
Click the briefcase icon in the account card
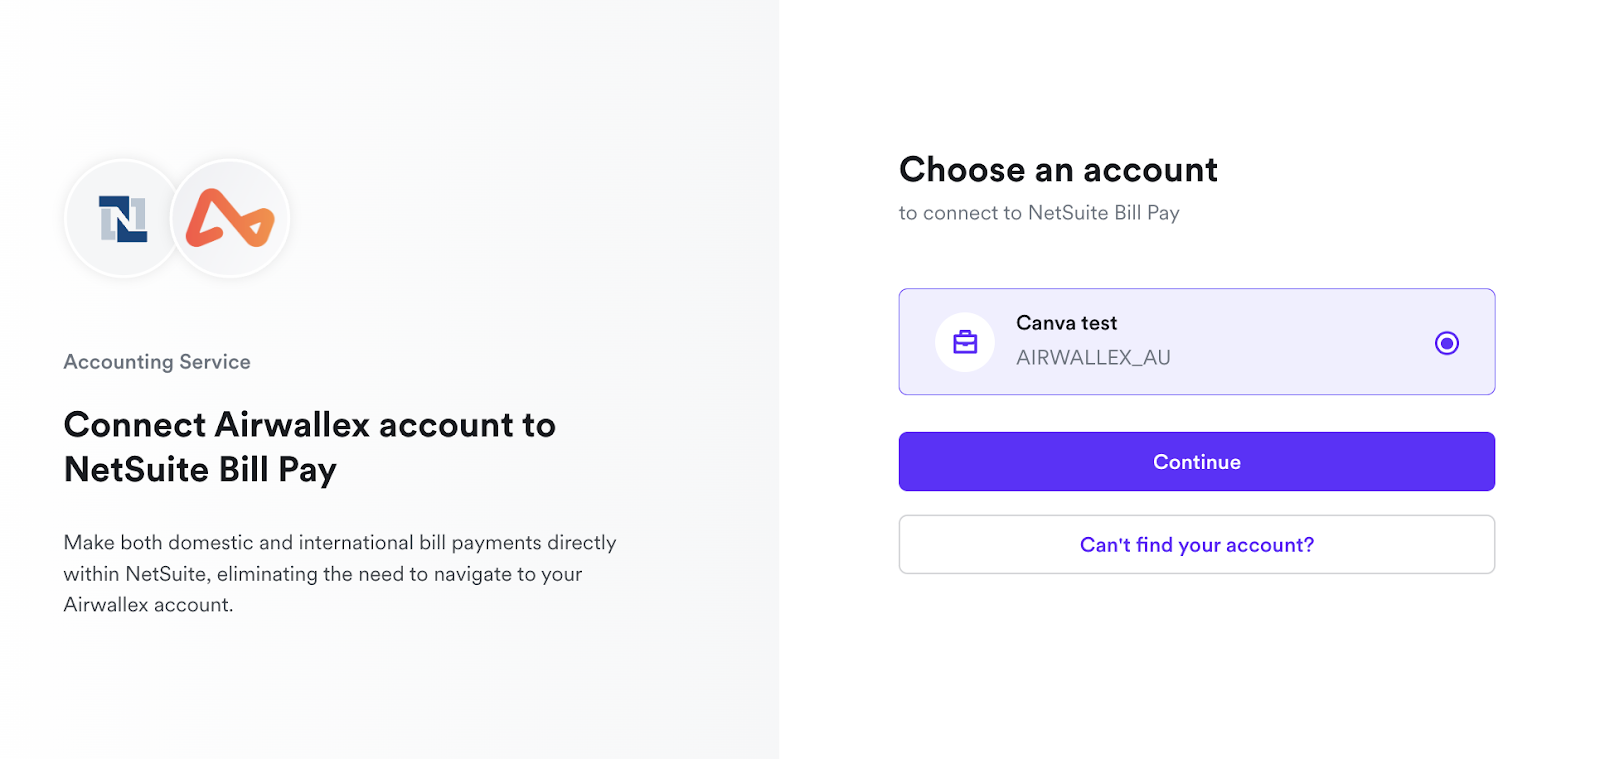tap(965, 342)
